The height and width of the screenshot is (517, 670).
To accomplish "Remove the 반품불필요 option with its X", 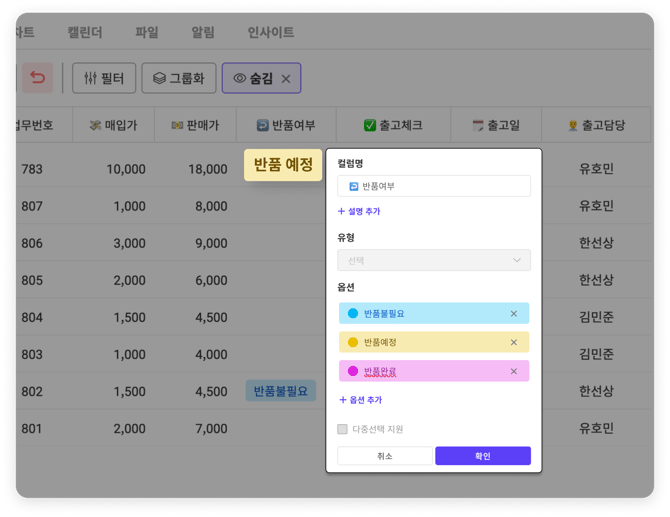I will [x=514, y=314].
